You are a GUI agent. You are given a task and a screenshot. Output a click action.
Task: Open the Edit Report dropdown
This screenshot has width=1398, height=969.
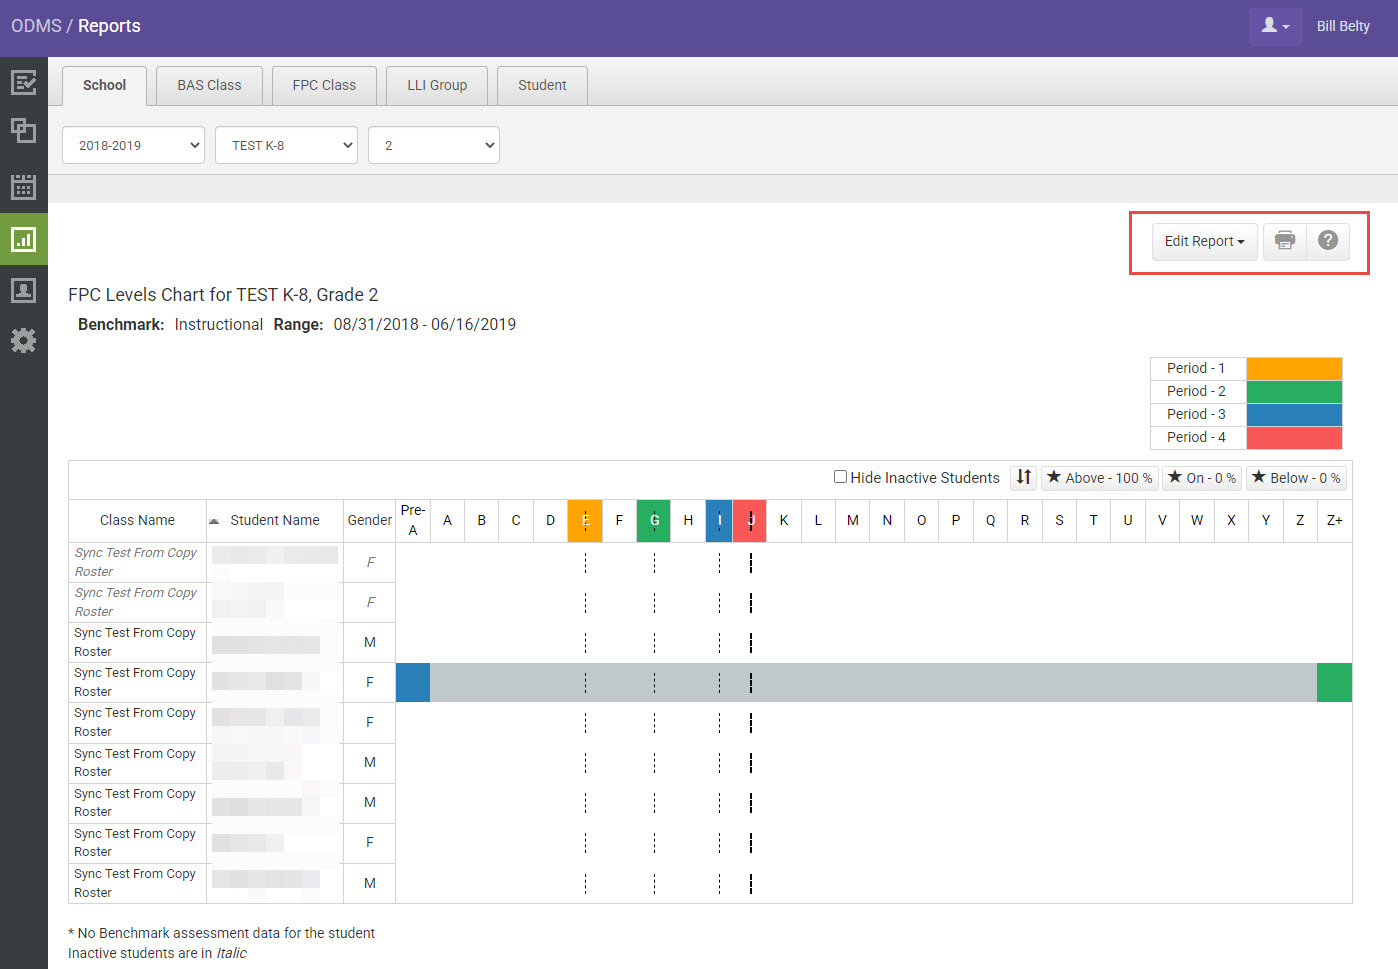click(x=1203, y=241)
